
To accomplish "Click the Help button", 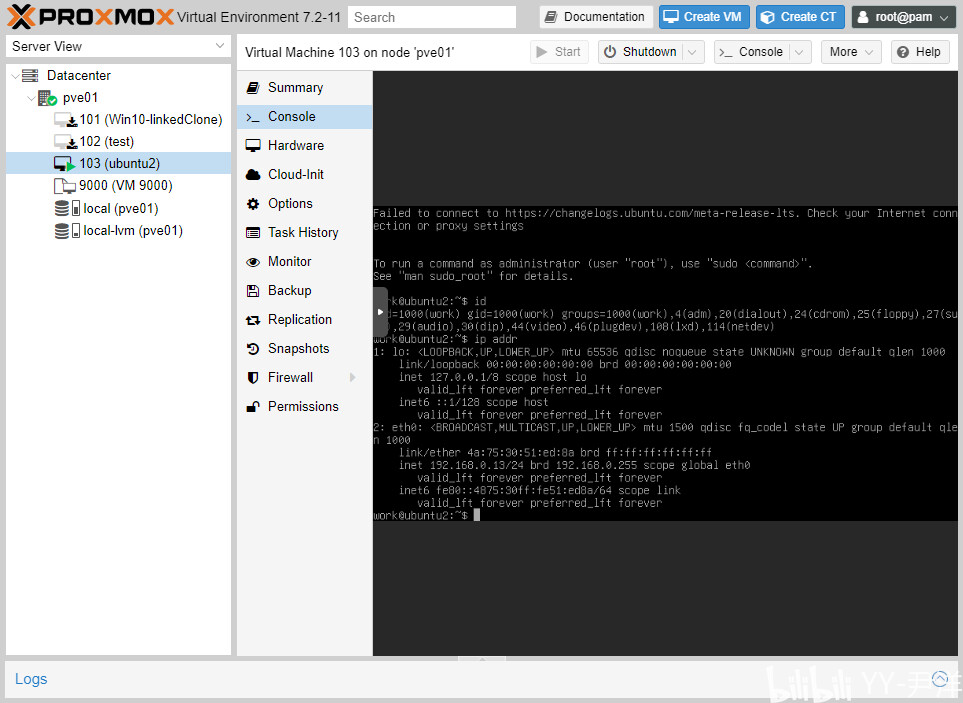I will tap(919, 52).
